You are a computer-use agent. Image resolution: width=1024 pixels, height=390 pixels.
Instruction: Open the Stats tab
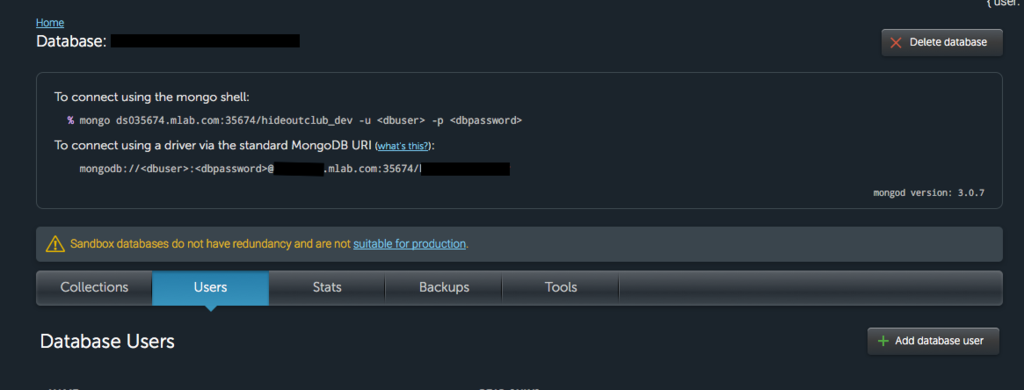pos(327,288)
